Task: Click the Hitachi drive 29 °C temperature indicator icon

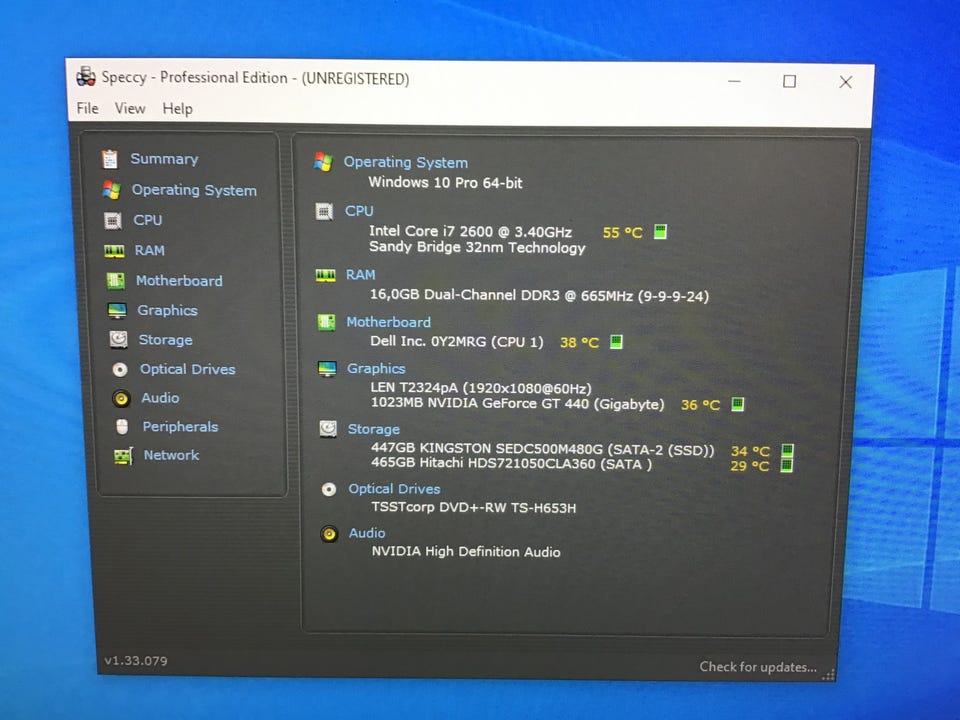Action: [x=787, y=465]
